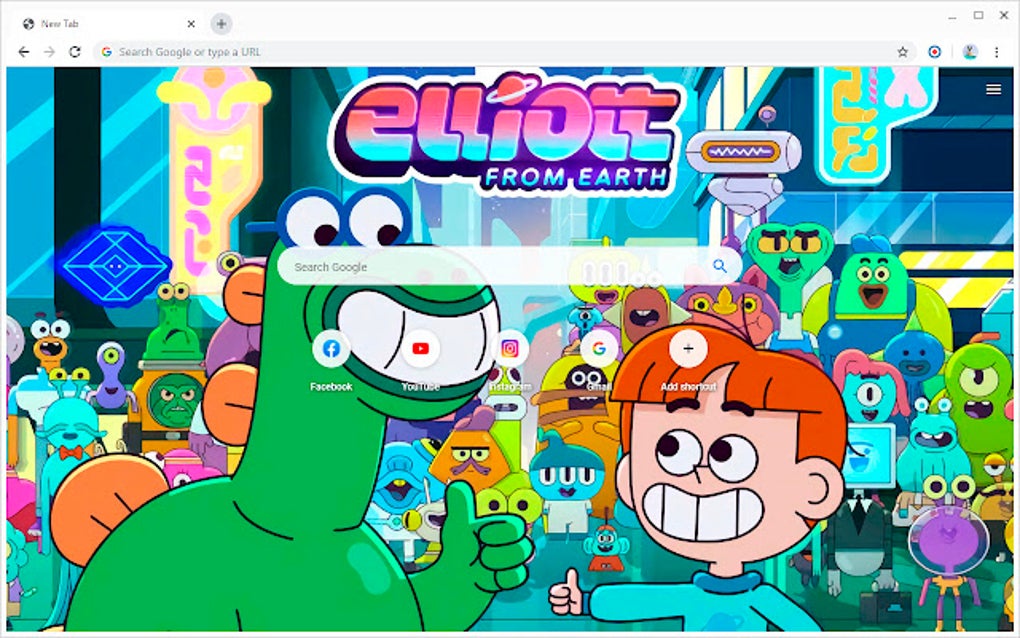Click the magnifier icon in the search bar

coord(720,266)
